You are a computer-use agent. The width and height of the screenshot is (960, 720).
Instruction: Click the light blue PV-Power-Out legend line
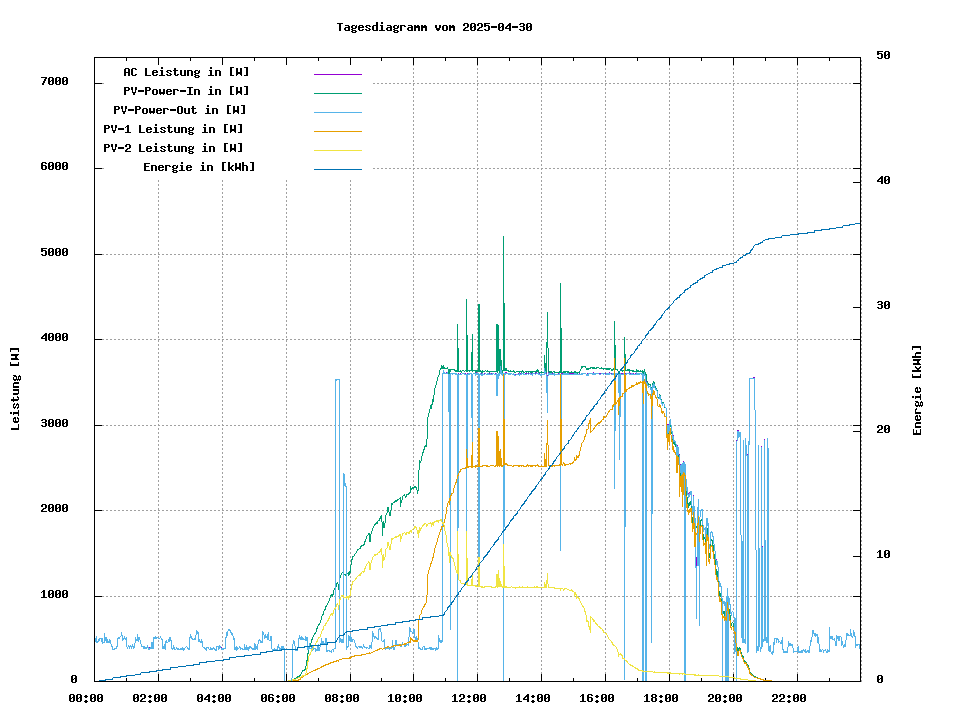[337, 112]
